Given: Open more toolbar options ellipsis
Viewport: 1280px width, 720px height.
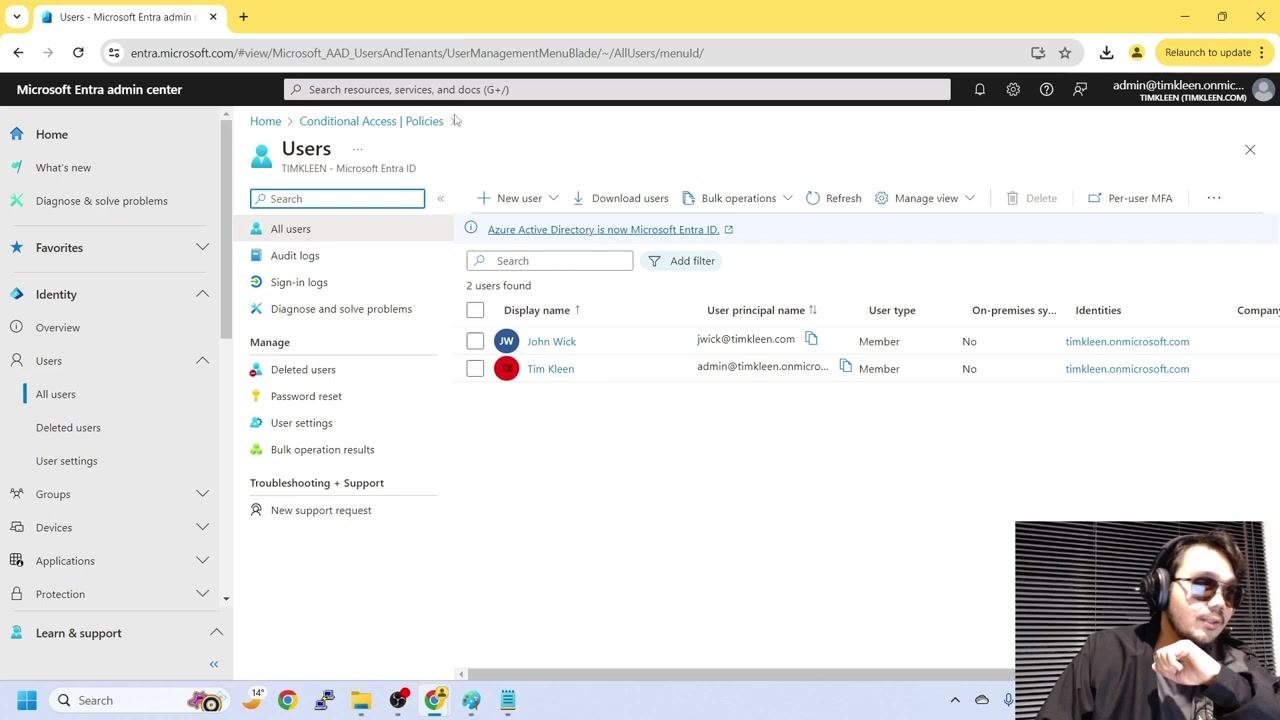Looking at the screenshot, I should (1214, 198).
